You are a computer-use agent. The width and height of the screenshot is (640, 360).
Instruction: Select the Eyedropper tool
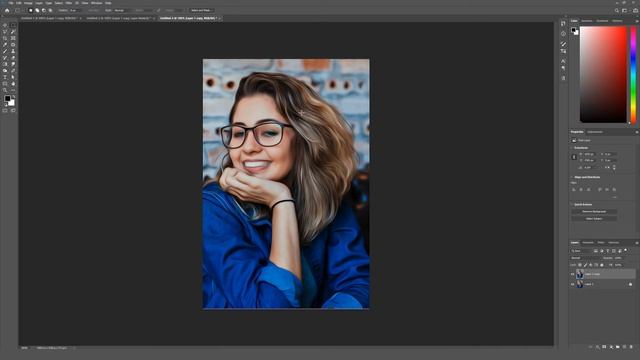tap(5, 45)
